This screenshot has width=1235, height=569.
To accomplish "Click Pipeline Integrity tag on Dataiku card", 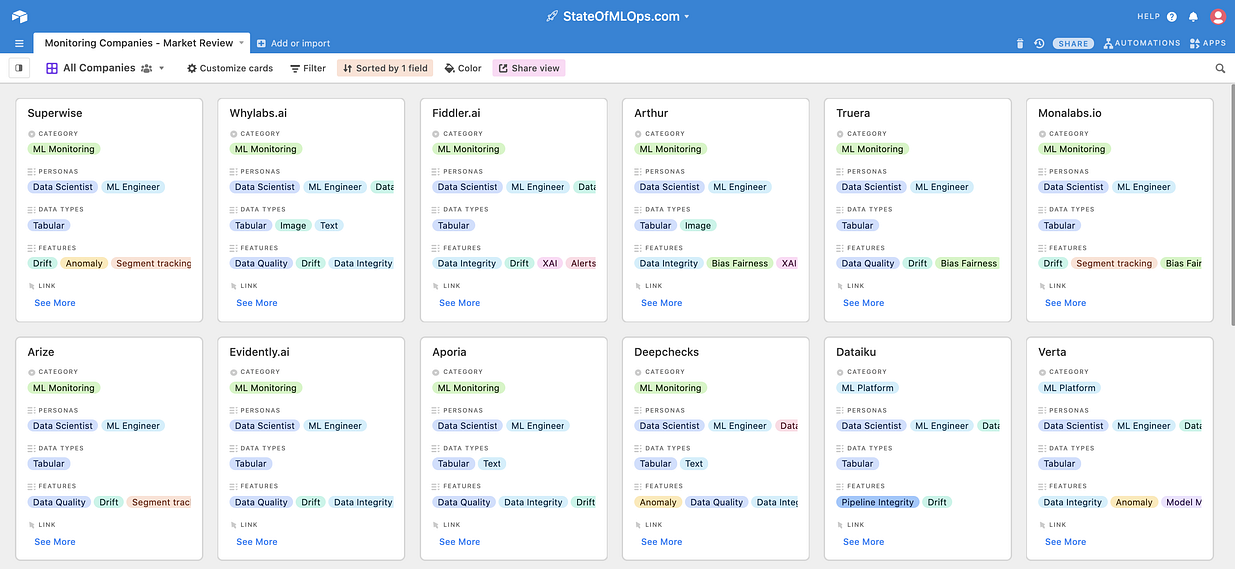I will pyautogui.click(x=878, y=503).
